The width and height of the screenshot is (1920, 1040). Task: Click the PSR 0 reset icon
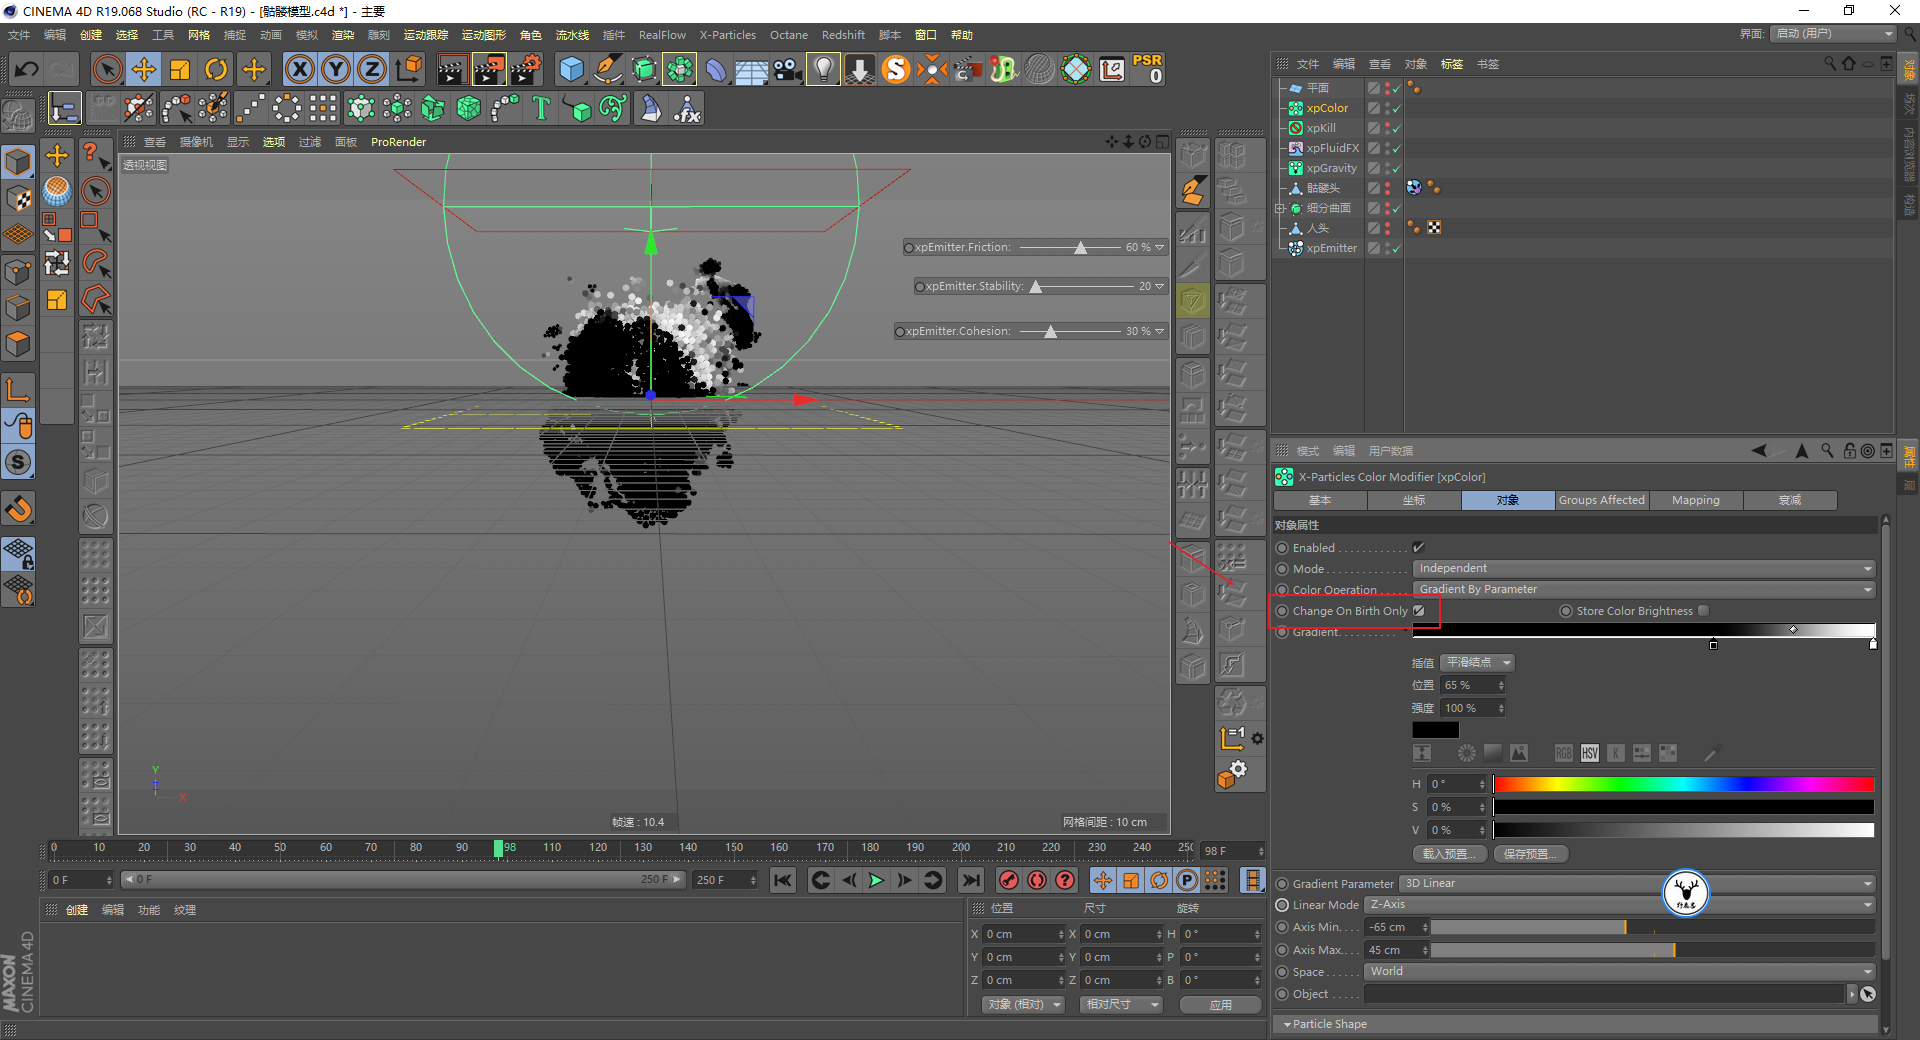pyautogui.click(x=1148, y=69)
